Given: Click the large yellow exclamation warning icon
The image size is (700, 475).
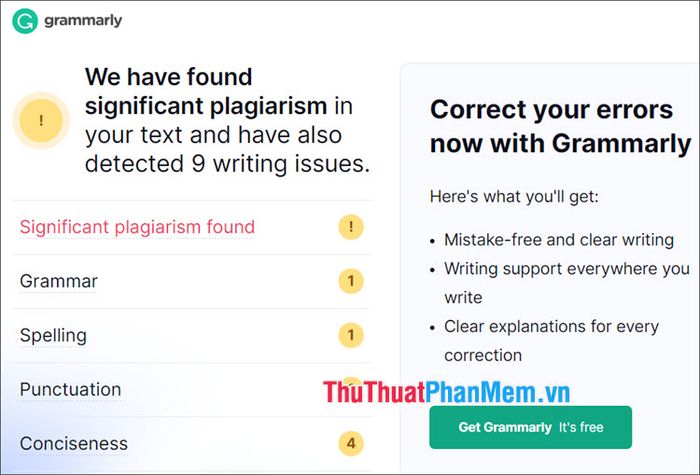Looking at the screenshot, I should click(41, 120).
